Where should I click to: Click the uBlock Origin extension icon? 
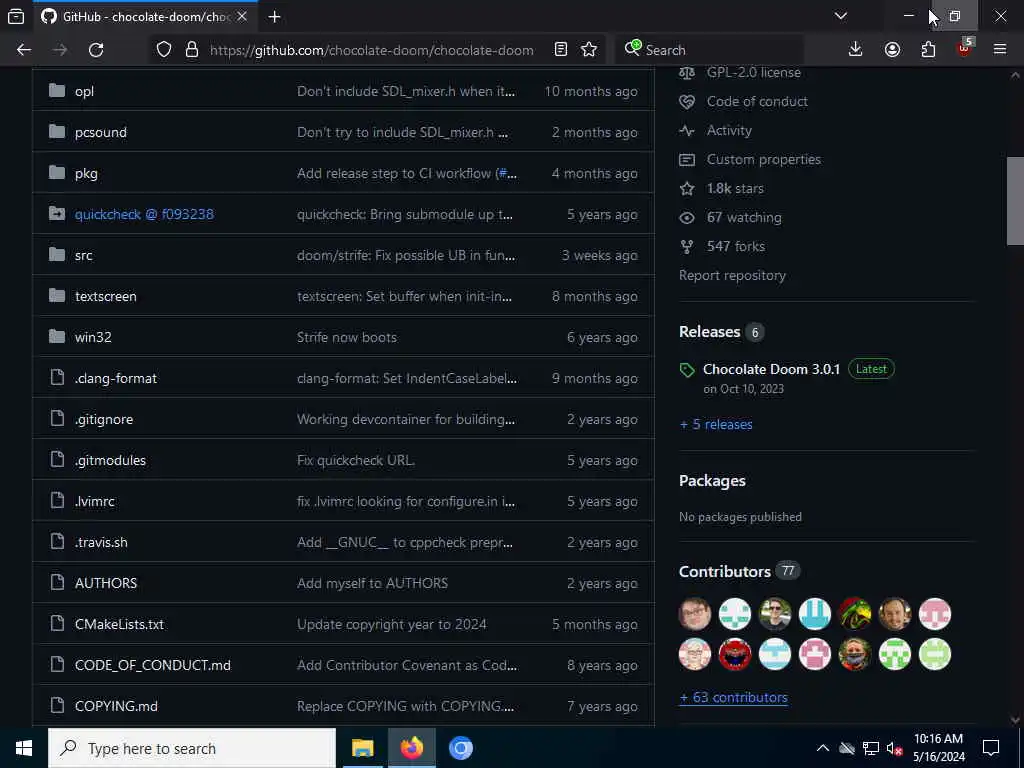[x=965, y=48]
